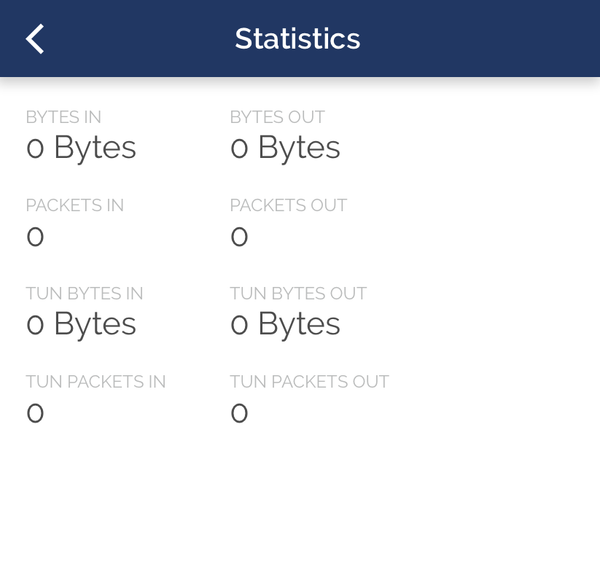The height and width of the screenshot is (566, 600).
Task: Tap the Statistics page title
Action: [x=297, y=39]
